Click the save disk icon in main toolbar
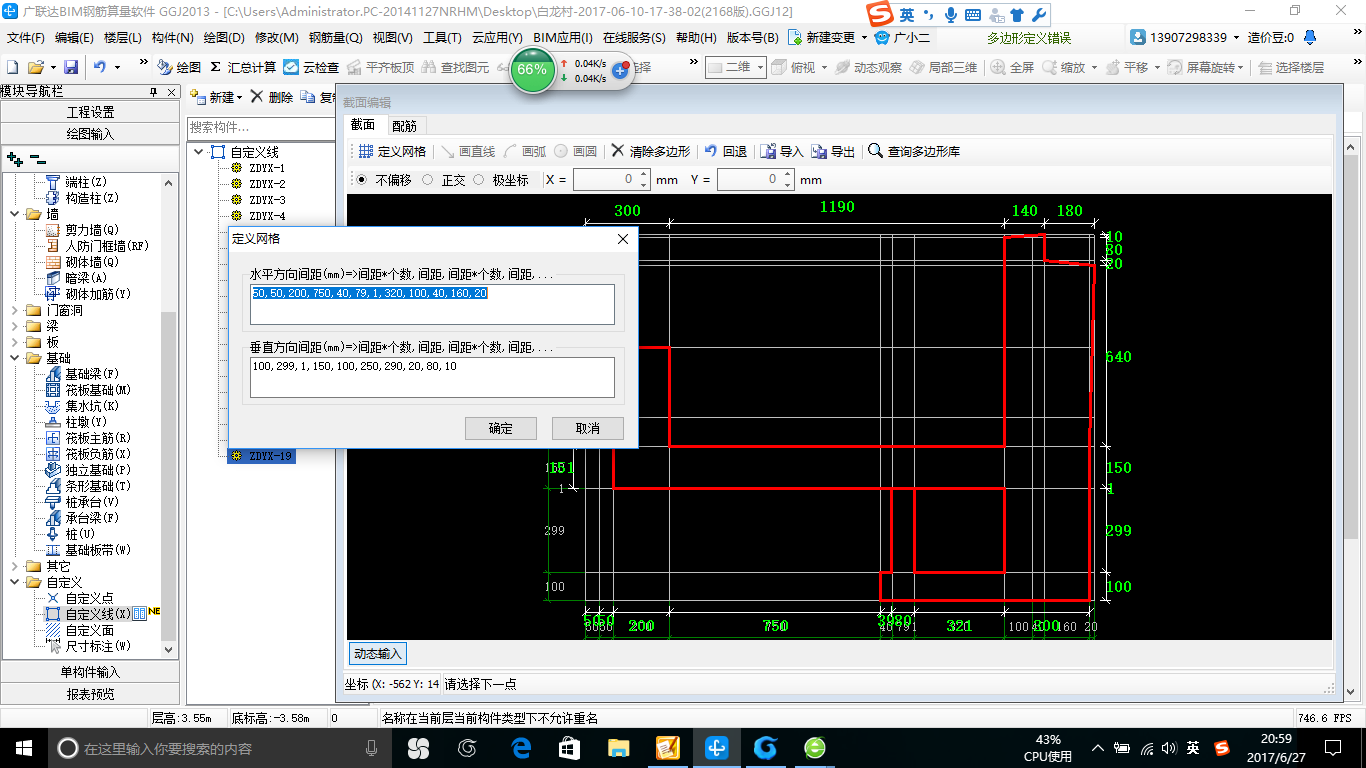The width and height of the screenshot is (1366, 768). pyautogui.click(x=71, y=67)
